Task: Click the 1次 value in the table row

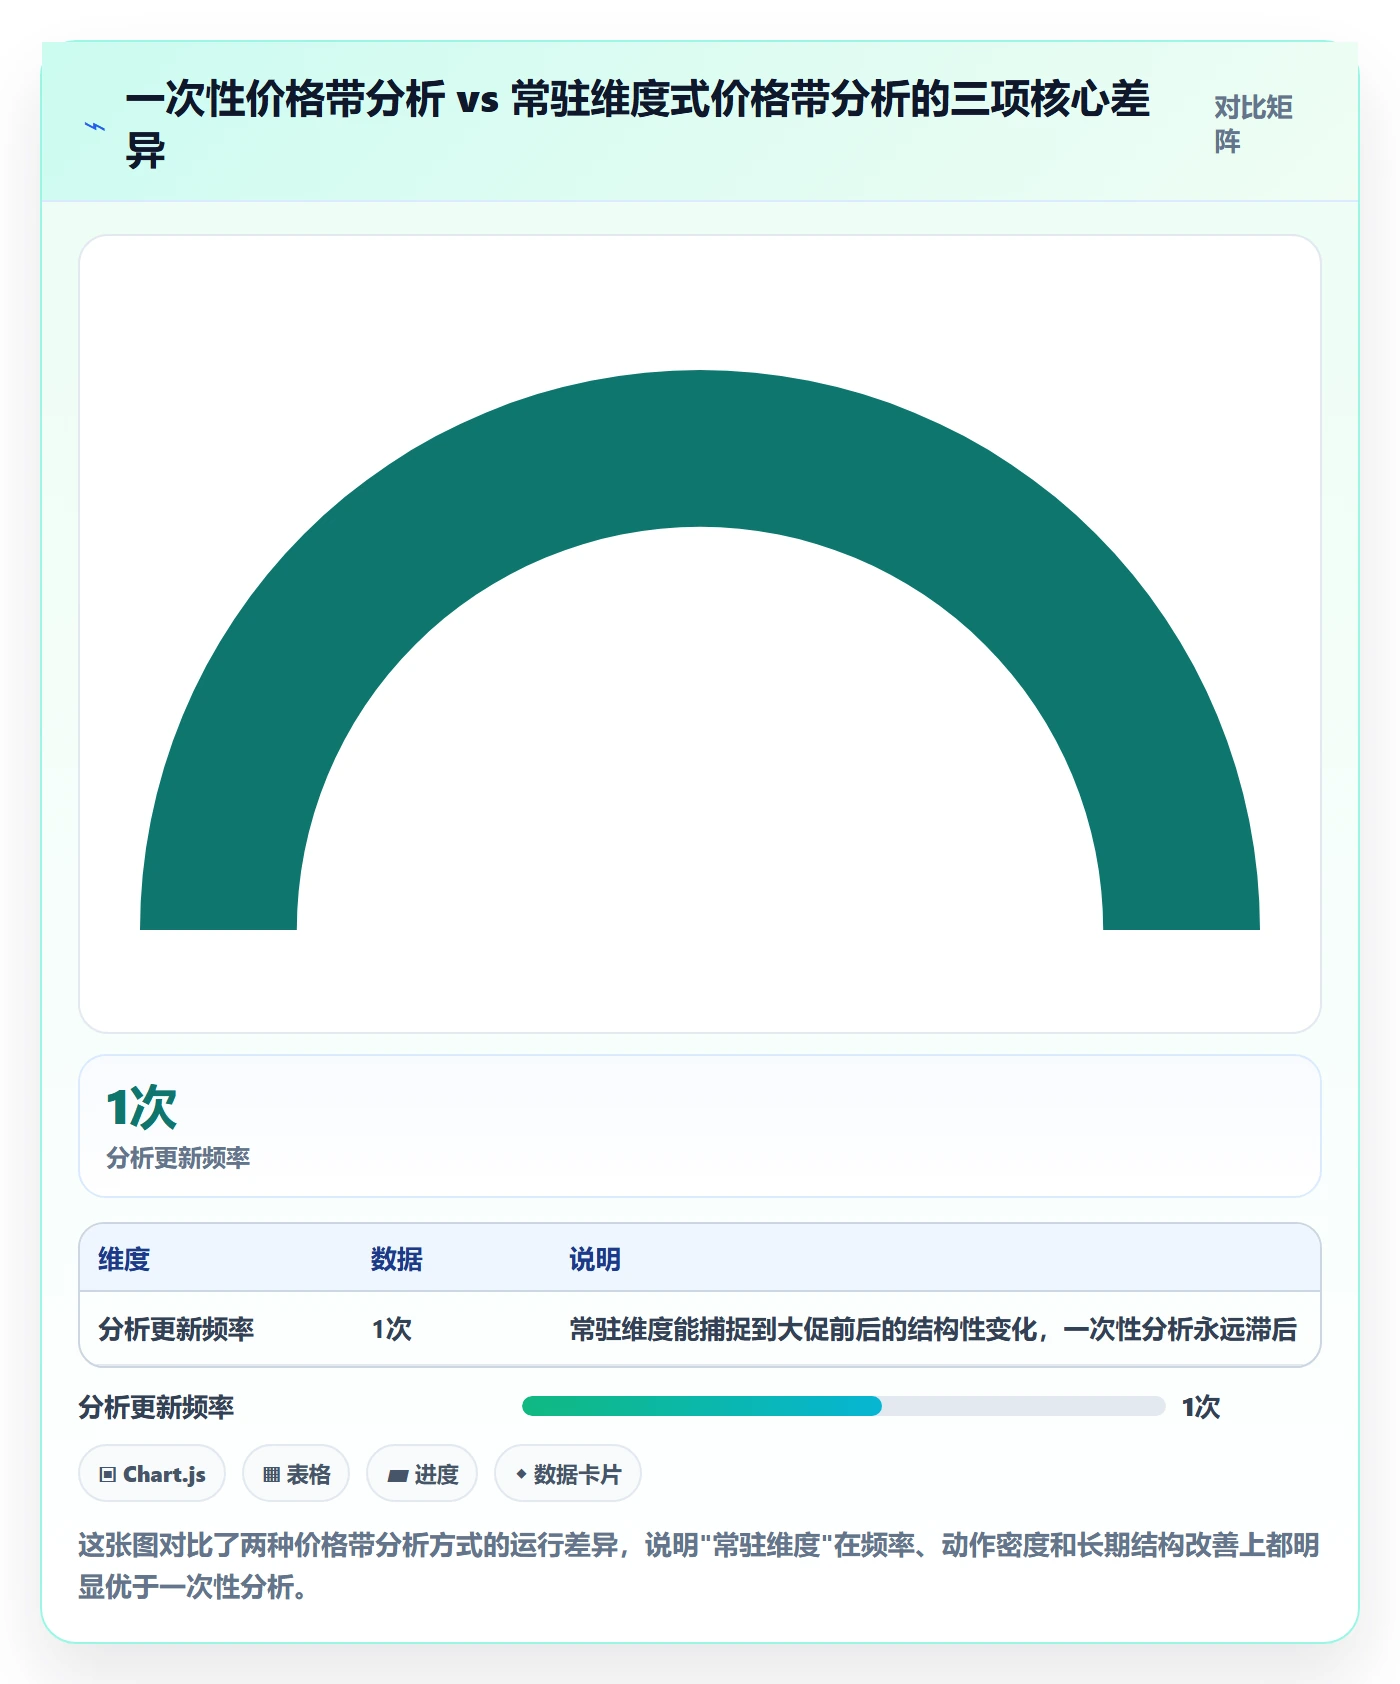Action: (x=392, y=1329)
